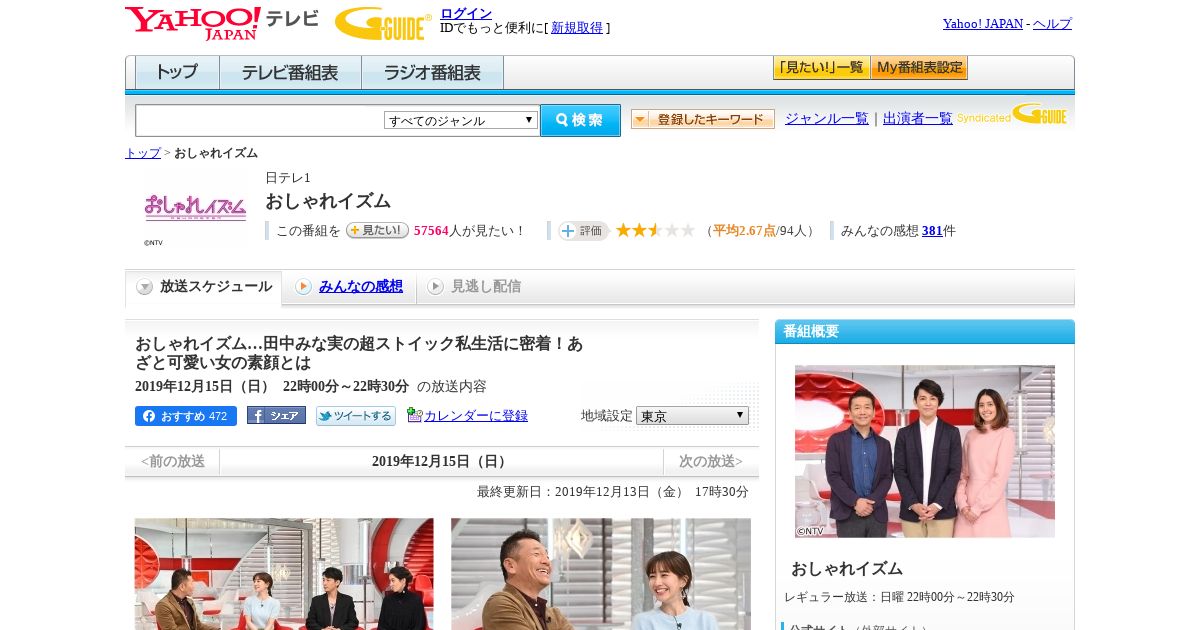Screen dimensions: 1200x630
Task: Click the 新規取得 link
Action: tap(577, 28)
